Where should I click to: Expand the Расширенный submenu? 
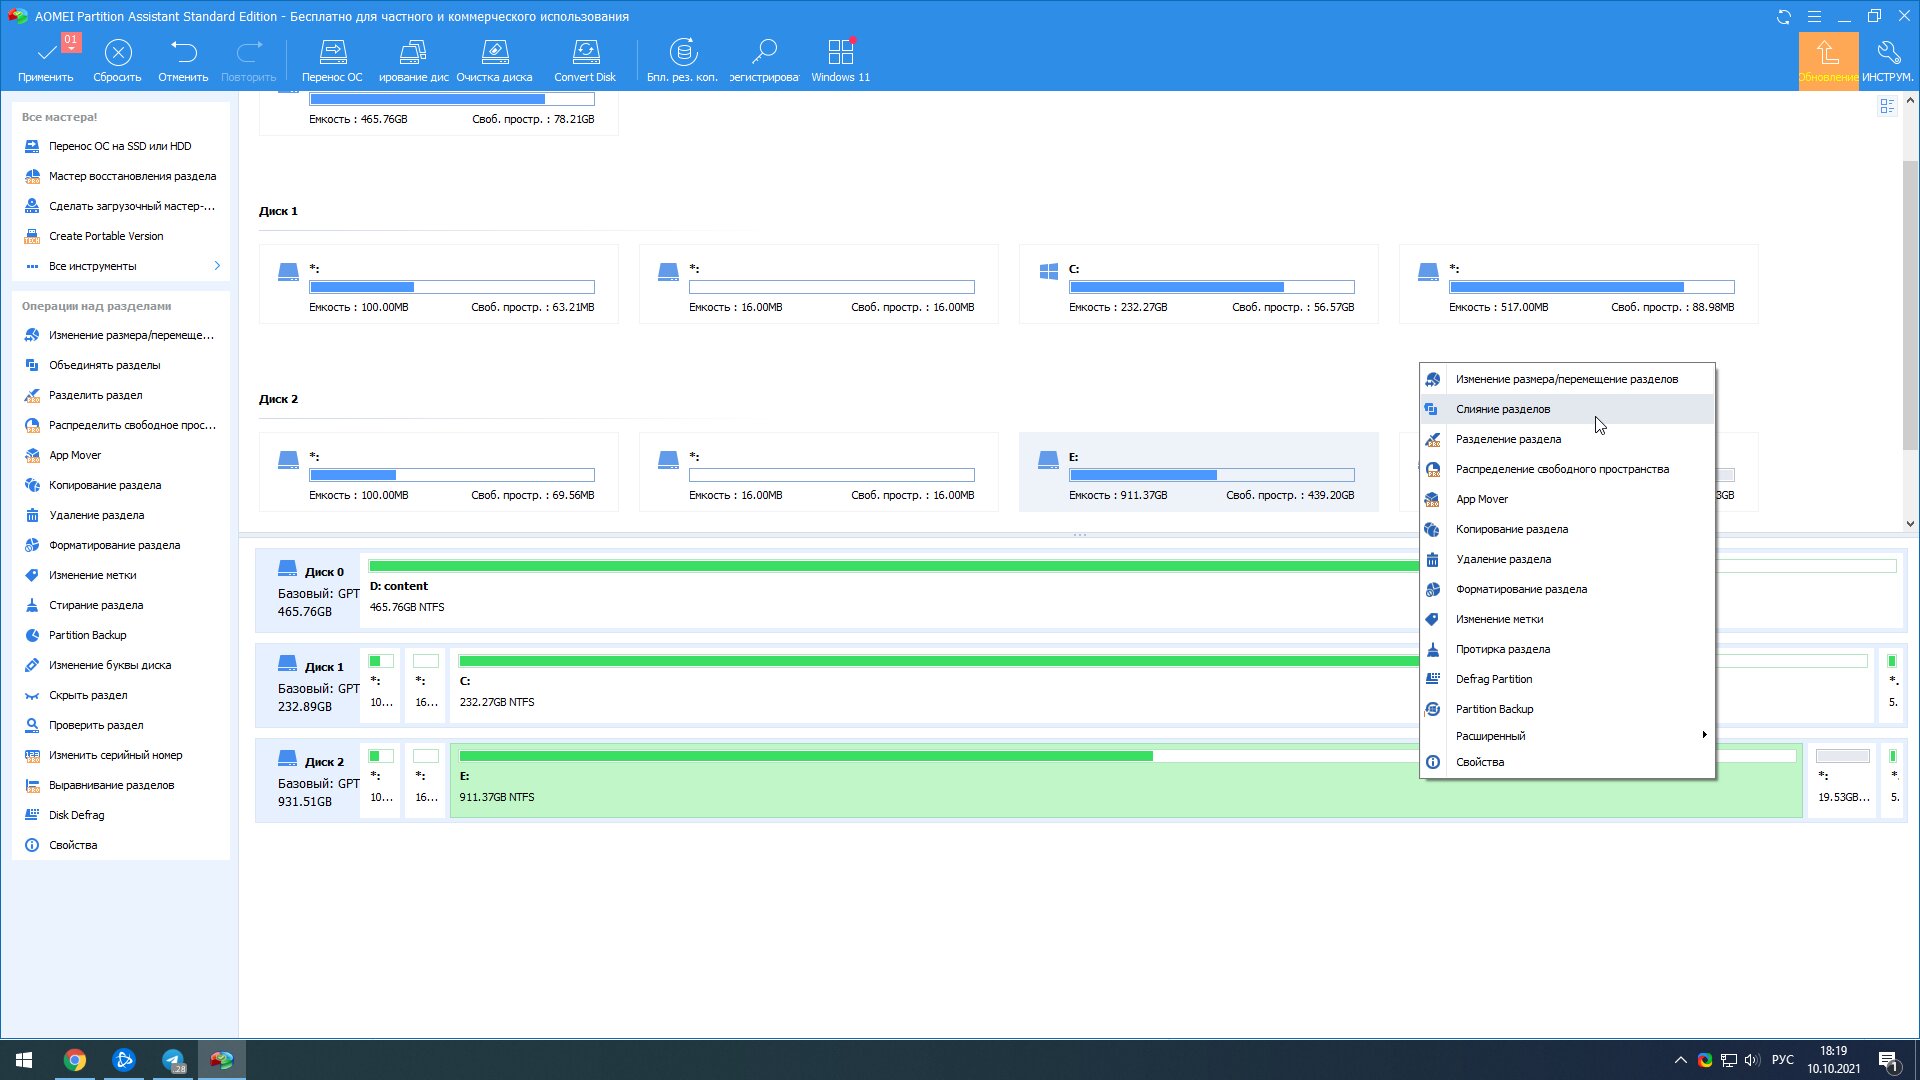tap(1567, 736)
